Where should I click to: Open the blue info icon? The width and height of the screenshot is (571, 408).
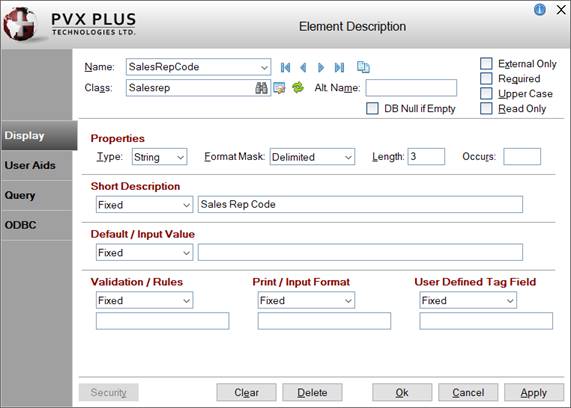(x=540, y=9)
